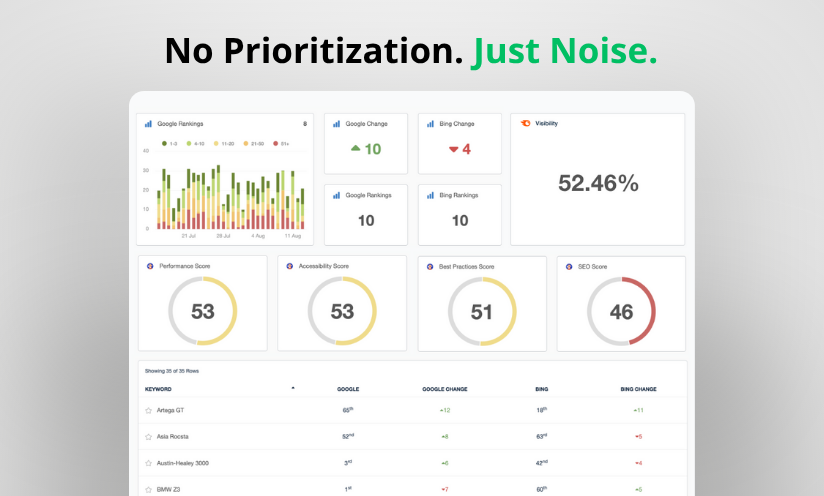Viewport: 824px width, 496px height.
Task: Click the Google Change widget icon
Action: pyautogui.click(x=336, y=124)
